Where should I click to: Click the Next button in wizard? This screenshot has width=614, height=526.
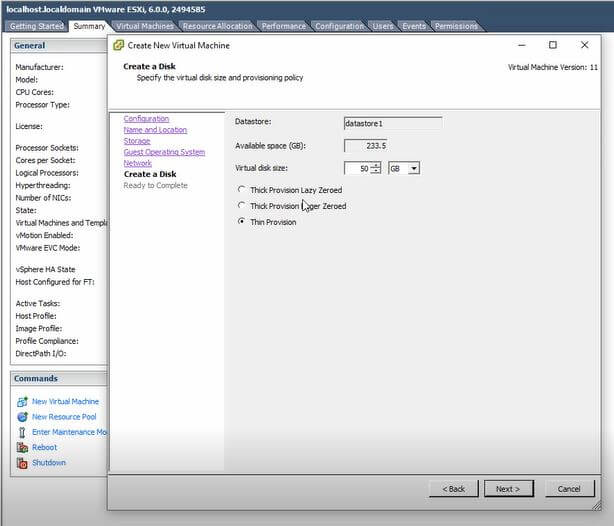coord(508,489)
